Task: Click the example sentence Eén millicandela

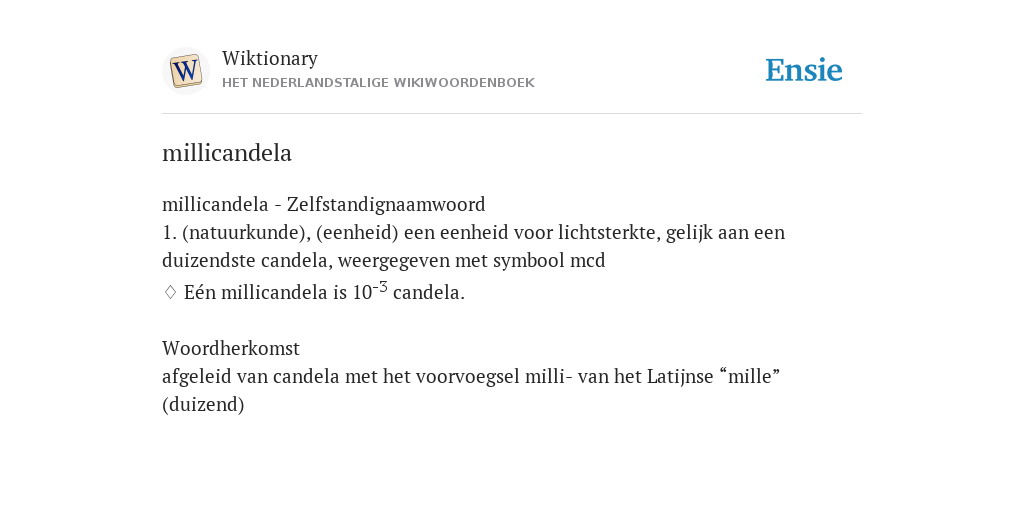Action: [324, 292]
